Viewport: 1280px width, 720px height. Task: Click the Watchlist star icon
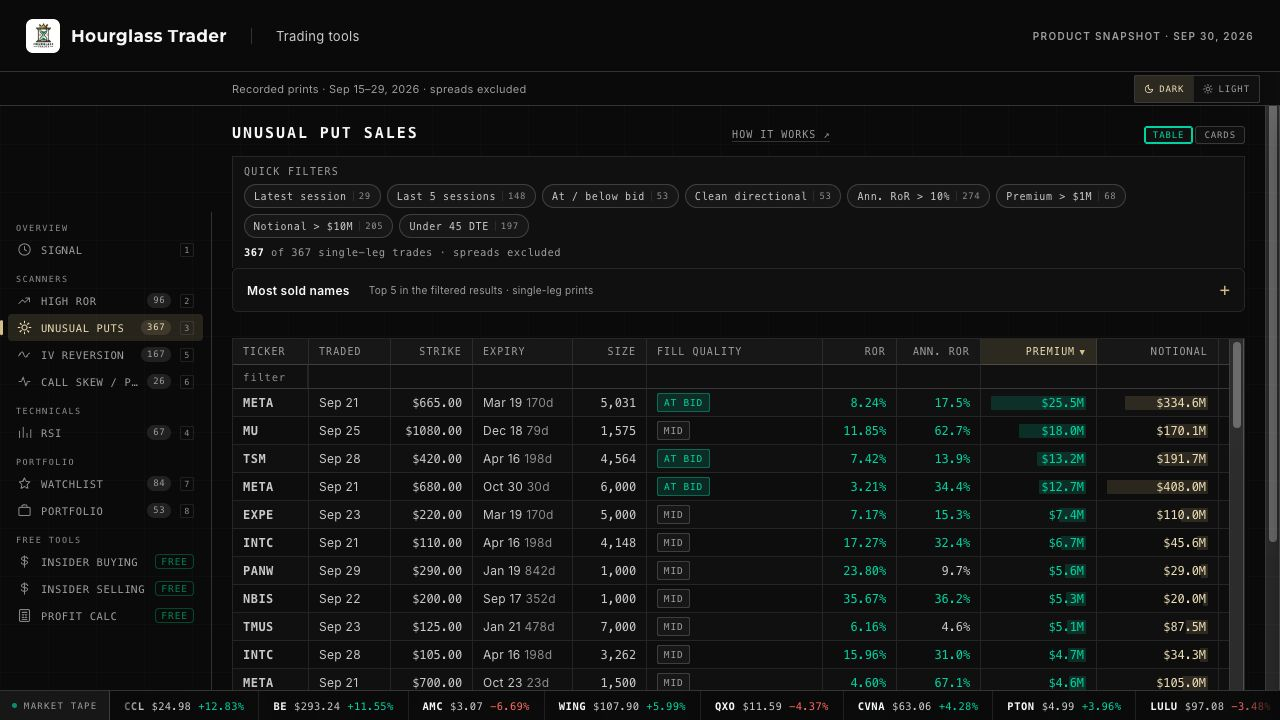click(24, 484)
